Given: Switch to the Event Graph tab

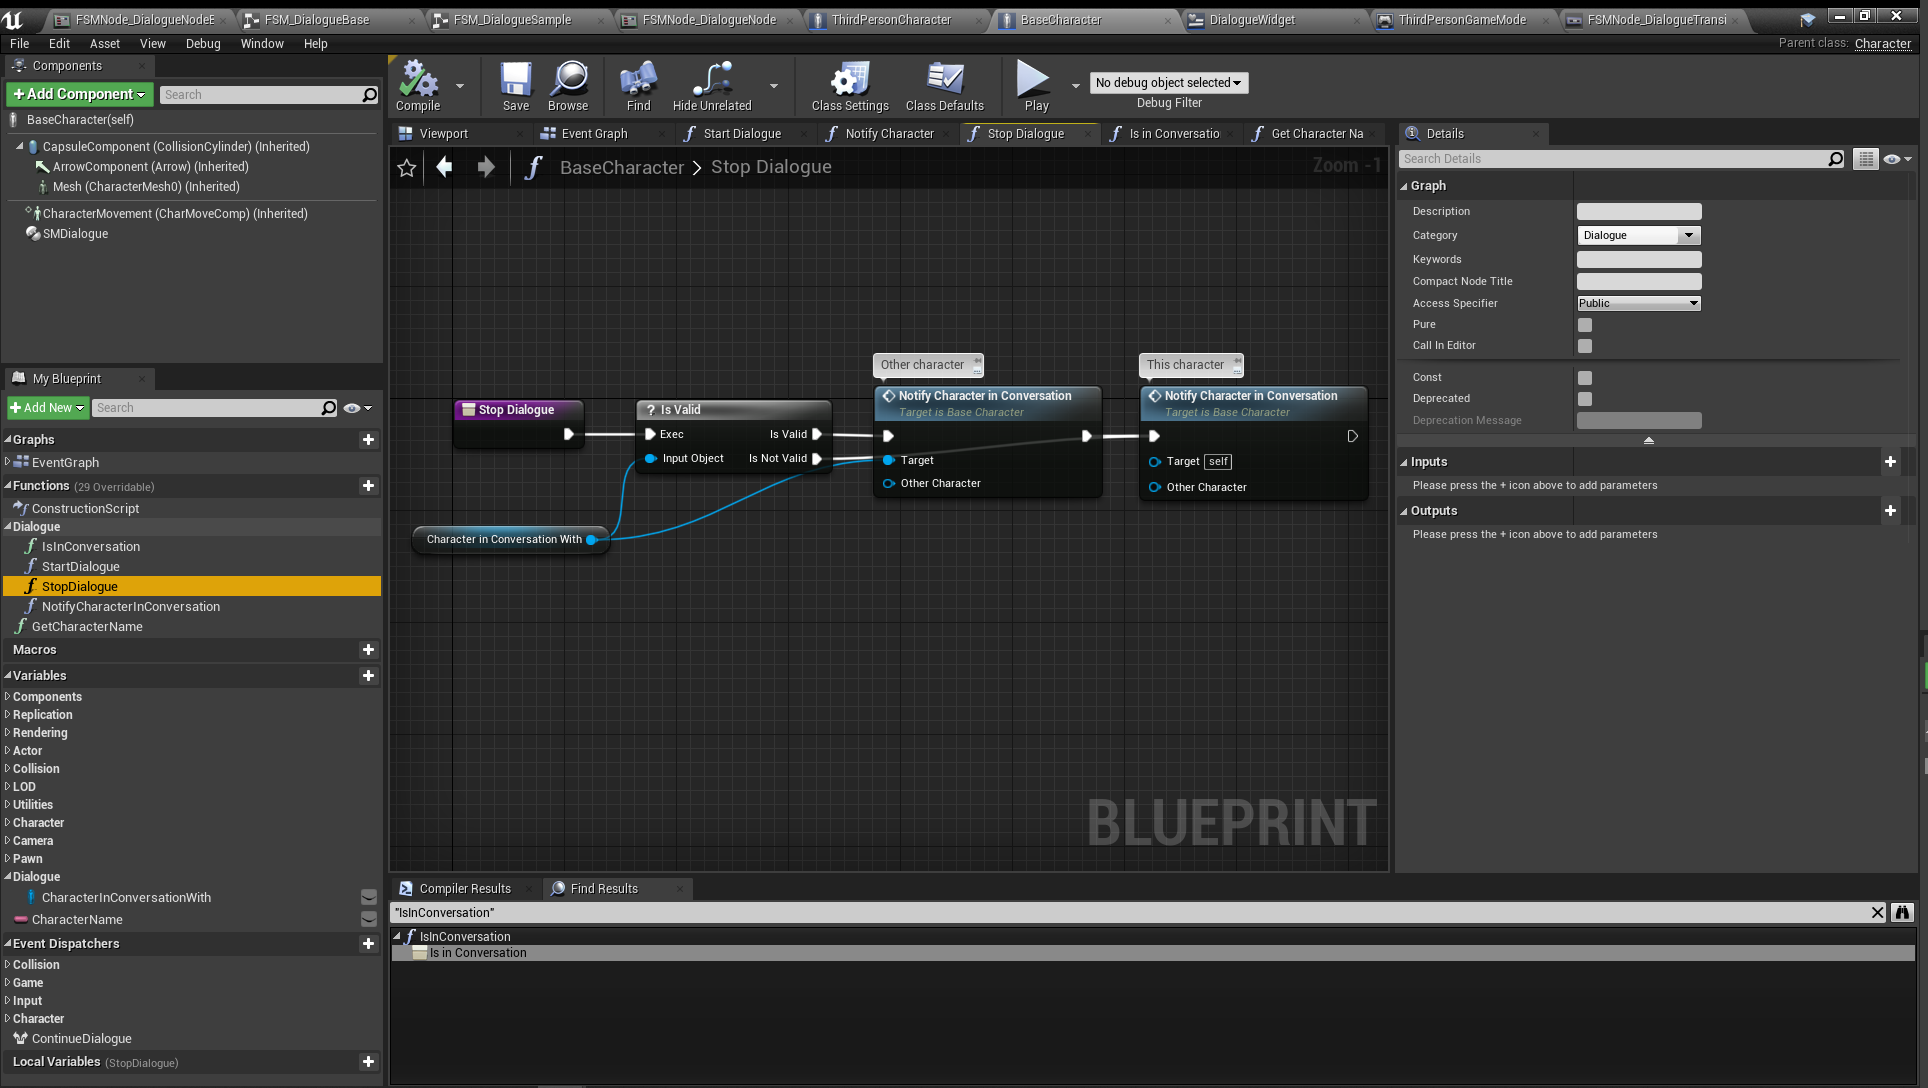Looking at the screenshot, I should (x=594, y=134).
